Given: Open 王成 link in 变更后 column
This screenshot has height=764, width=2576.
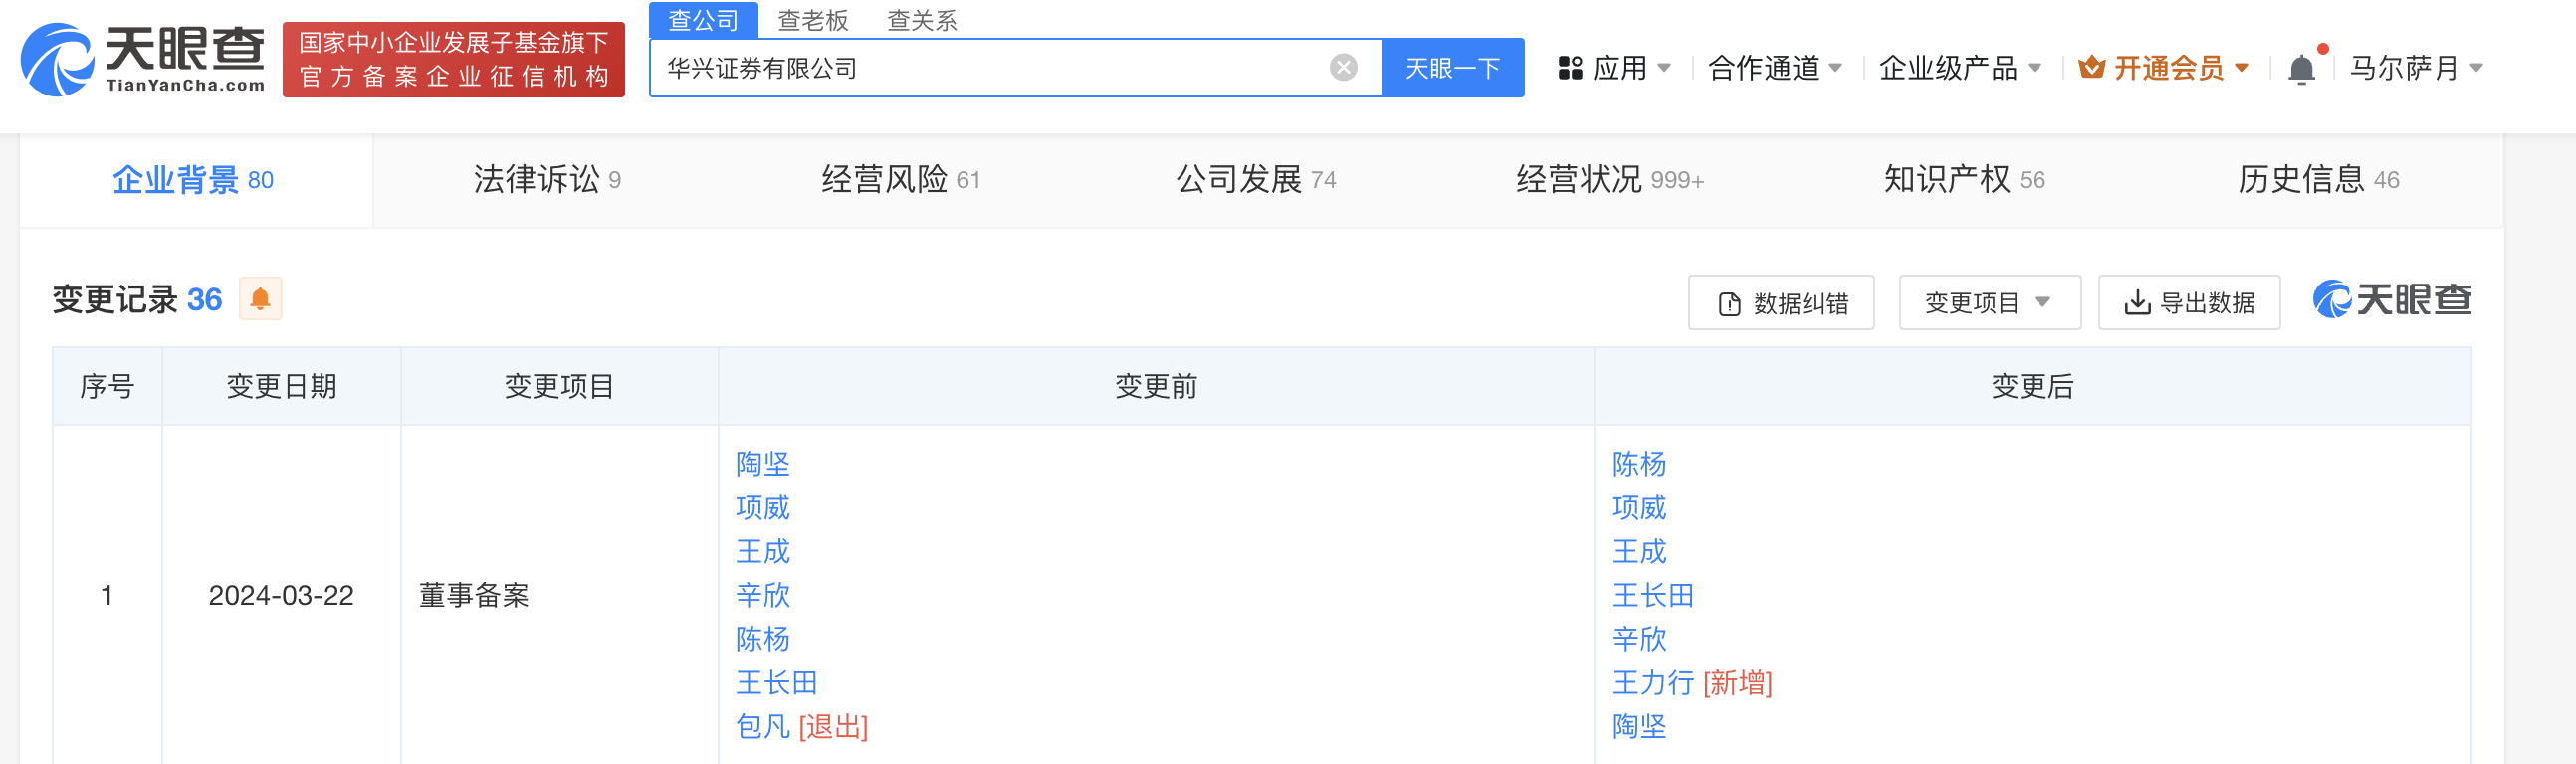Looking at the screenshot, I should [1639, 552].
